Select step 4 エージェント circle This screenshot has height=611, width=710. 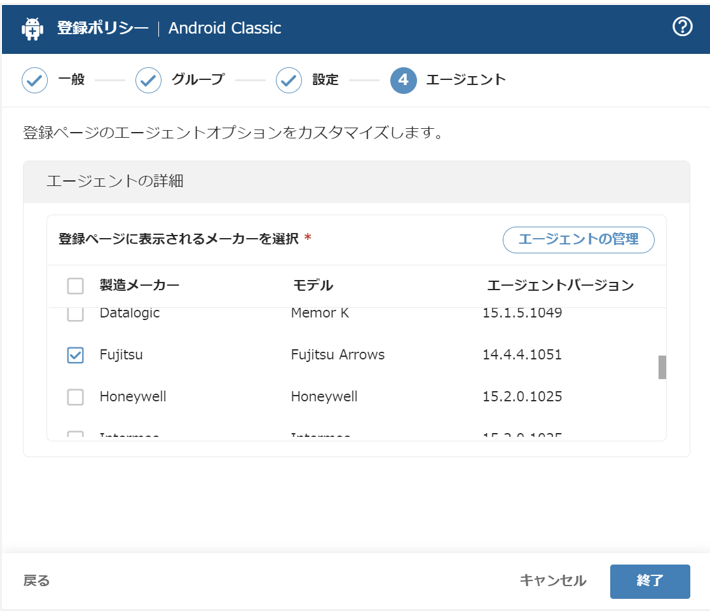[403, 80]
